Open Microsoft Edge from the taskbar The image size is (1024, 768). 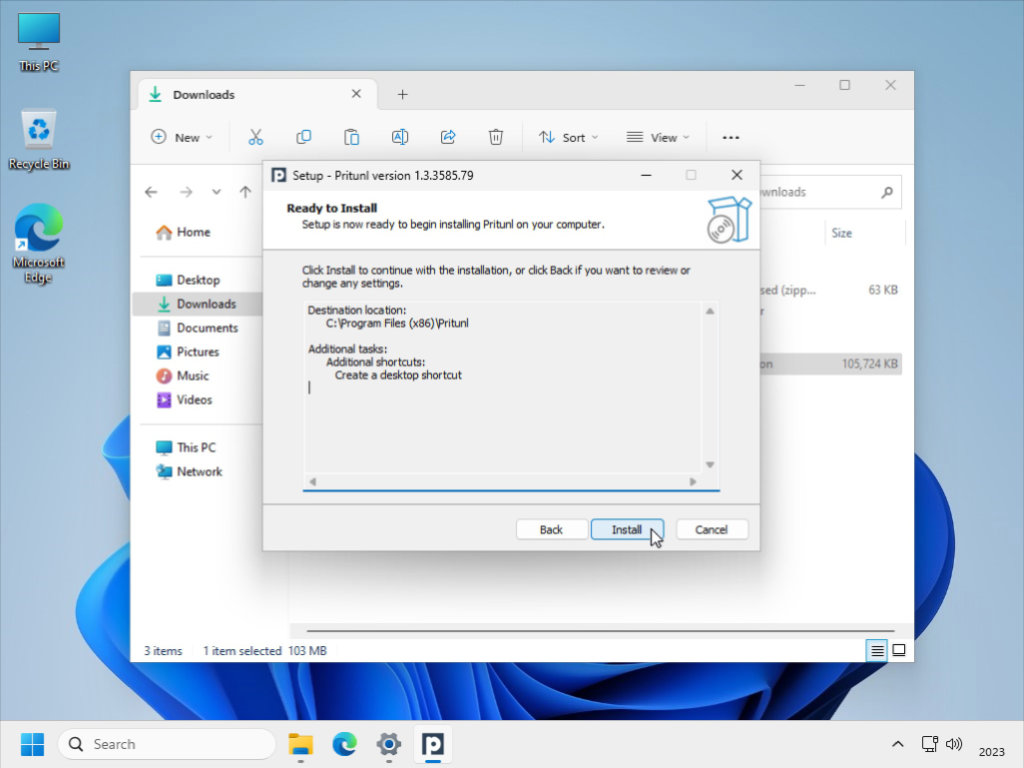pos(344,744)
